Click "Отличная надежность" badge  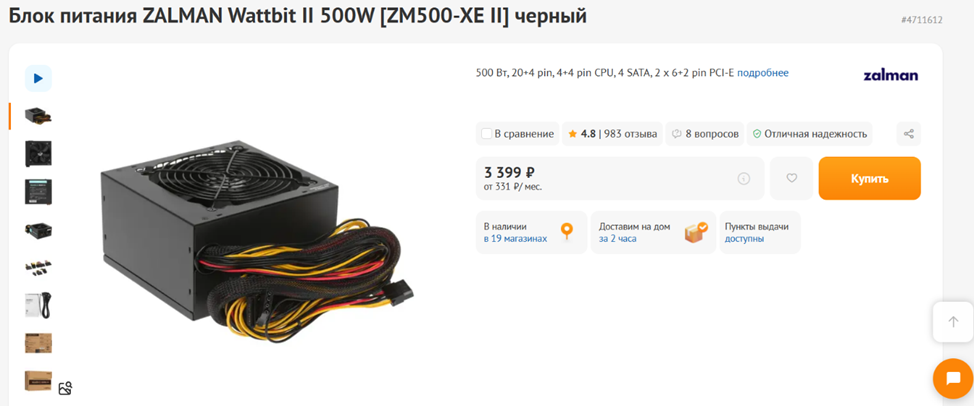(x=809, y=133)
